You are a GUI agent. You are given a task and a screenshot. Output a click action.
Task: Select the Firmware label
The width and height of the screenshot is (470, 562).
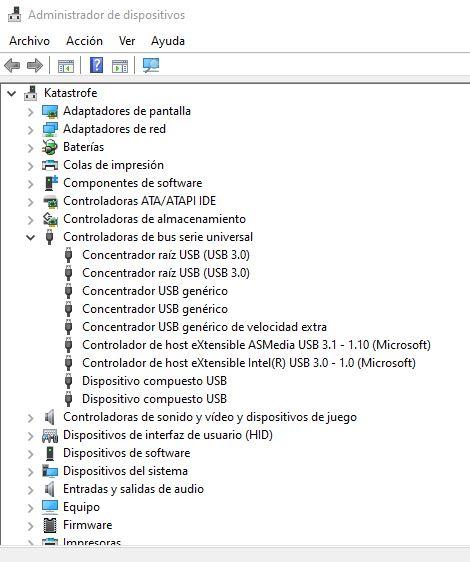pos(87,525)
